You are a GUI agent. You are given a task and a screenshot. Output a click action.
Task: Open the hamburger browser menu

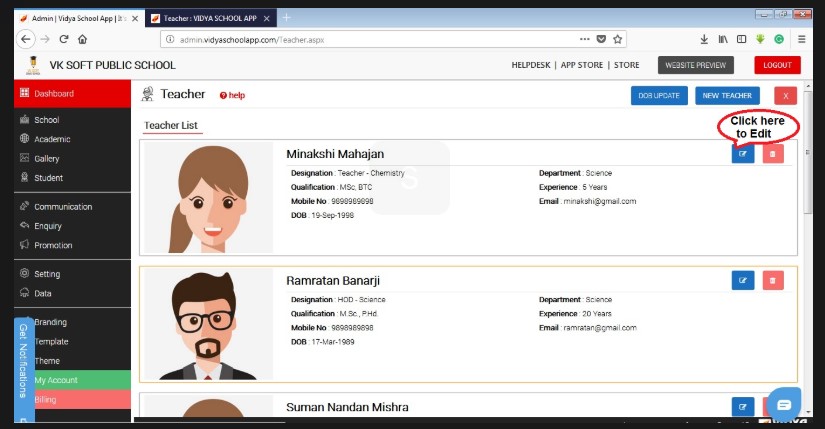coord(801,39)
